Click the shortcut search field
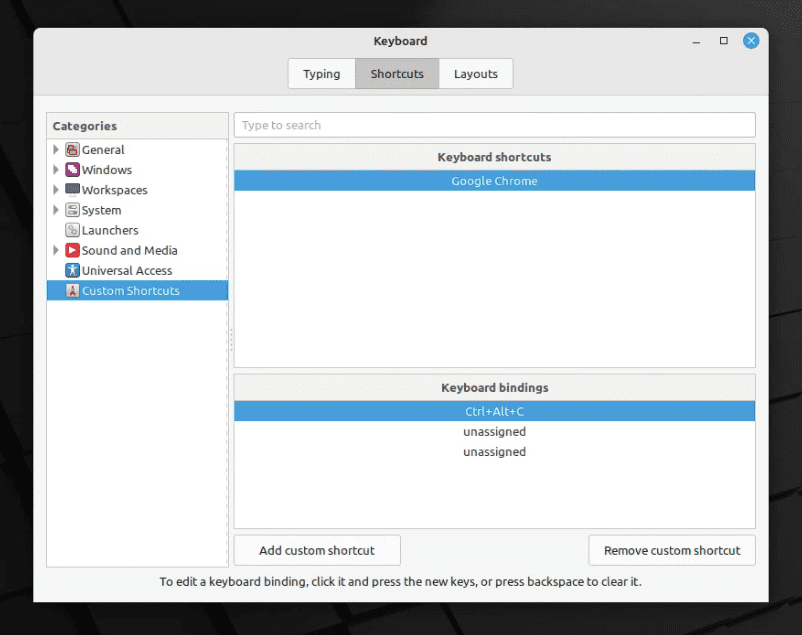This screenshot has width=802, height=635. [x=494, y=124]
